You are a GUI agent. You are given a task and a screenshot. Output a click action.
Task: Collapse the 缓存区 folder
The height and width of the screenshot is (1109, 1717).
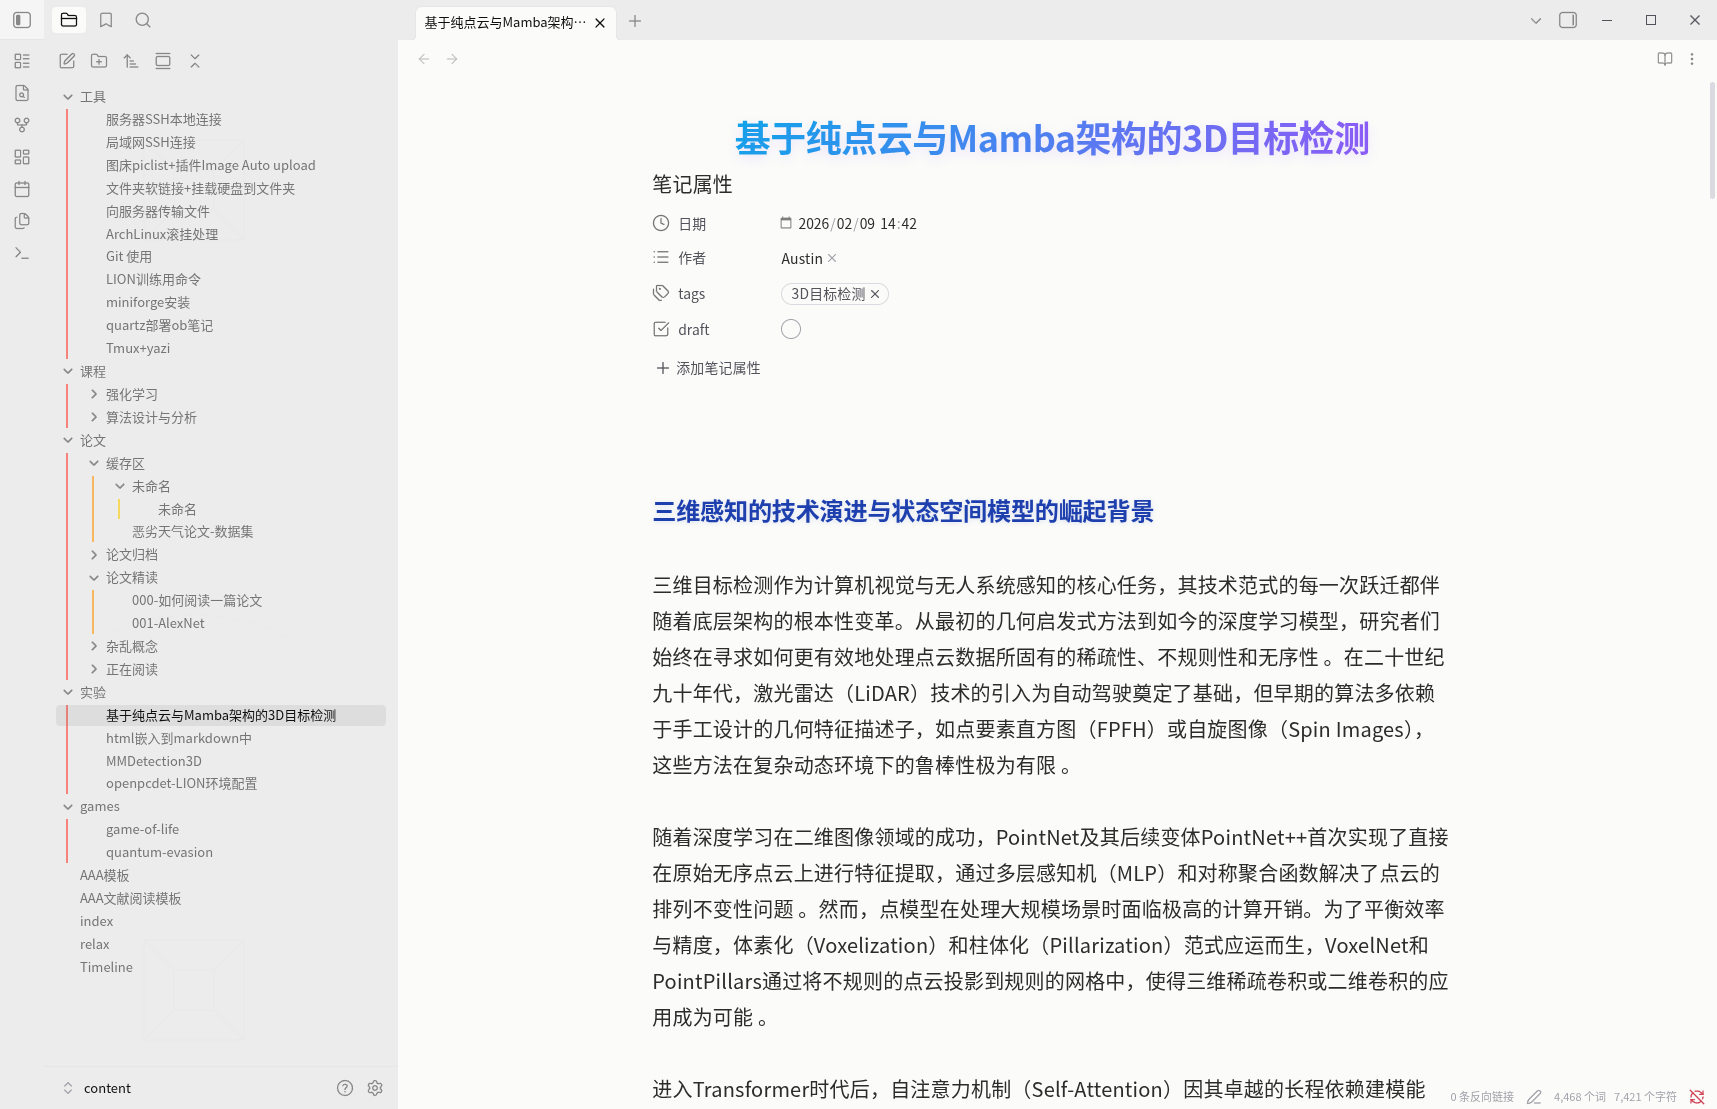click(x=94, y=463)
